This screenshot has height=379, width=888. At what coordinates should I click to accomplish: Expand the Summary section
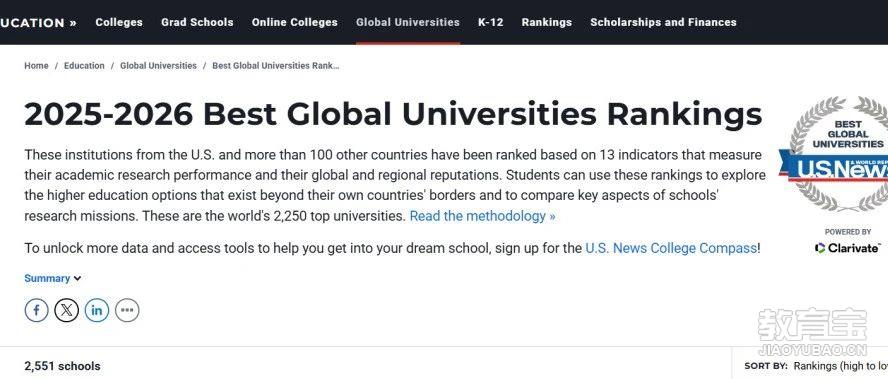(53, 278)
